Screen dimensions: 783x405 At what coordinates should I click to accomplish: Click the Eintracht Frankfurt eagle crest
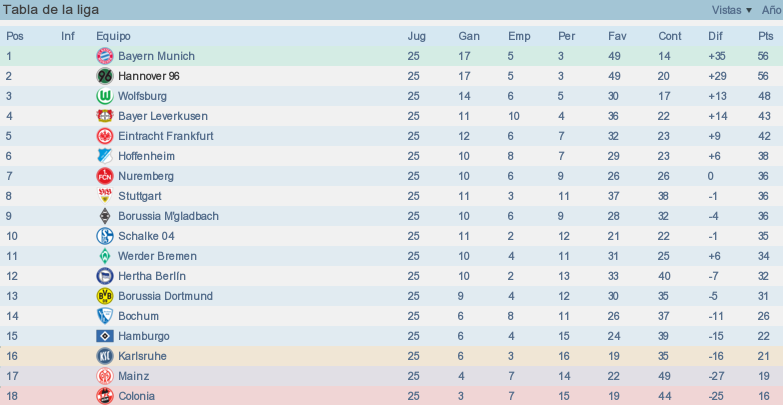point(105,136)
